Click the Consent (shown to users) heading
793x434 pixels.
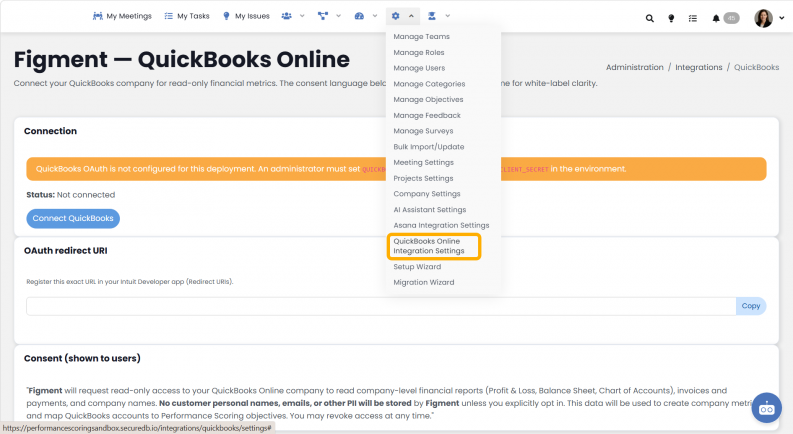tap(82, 358)
